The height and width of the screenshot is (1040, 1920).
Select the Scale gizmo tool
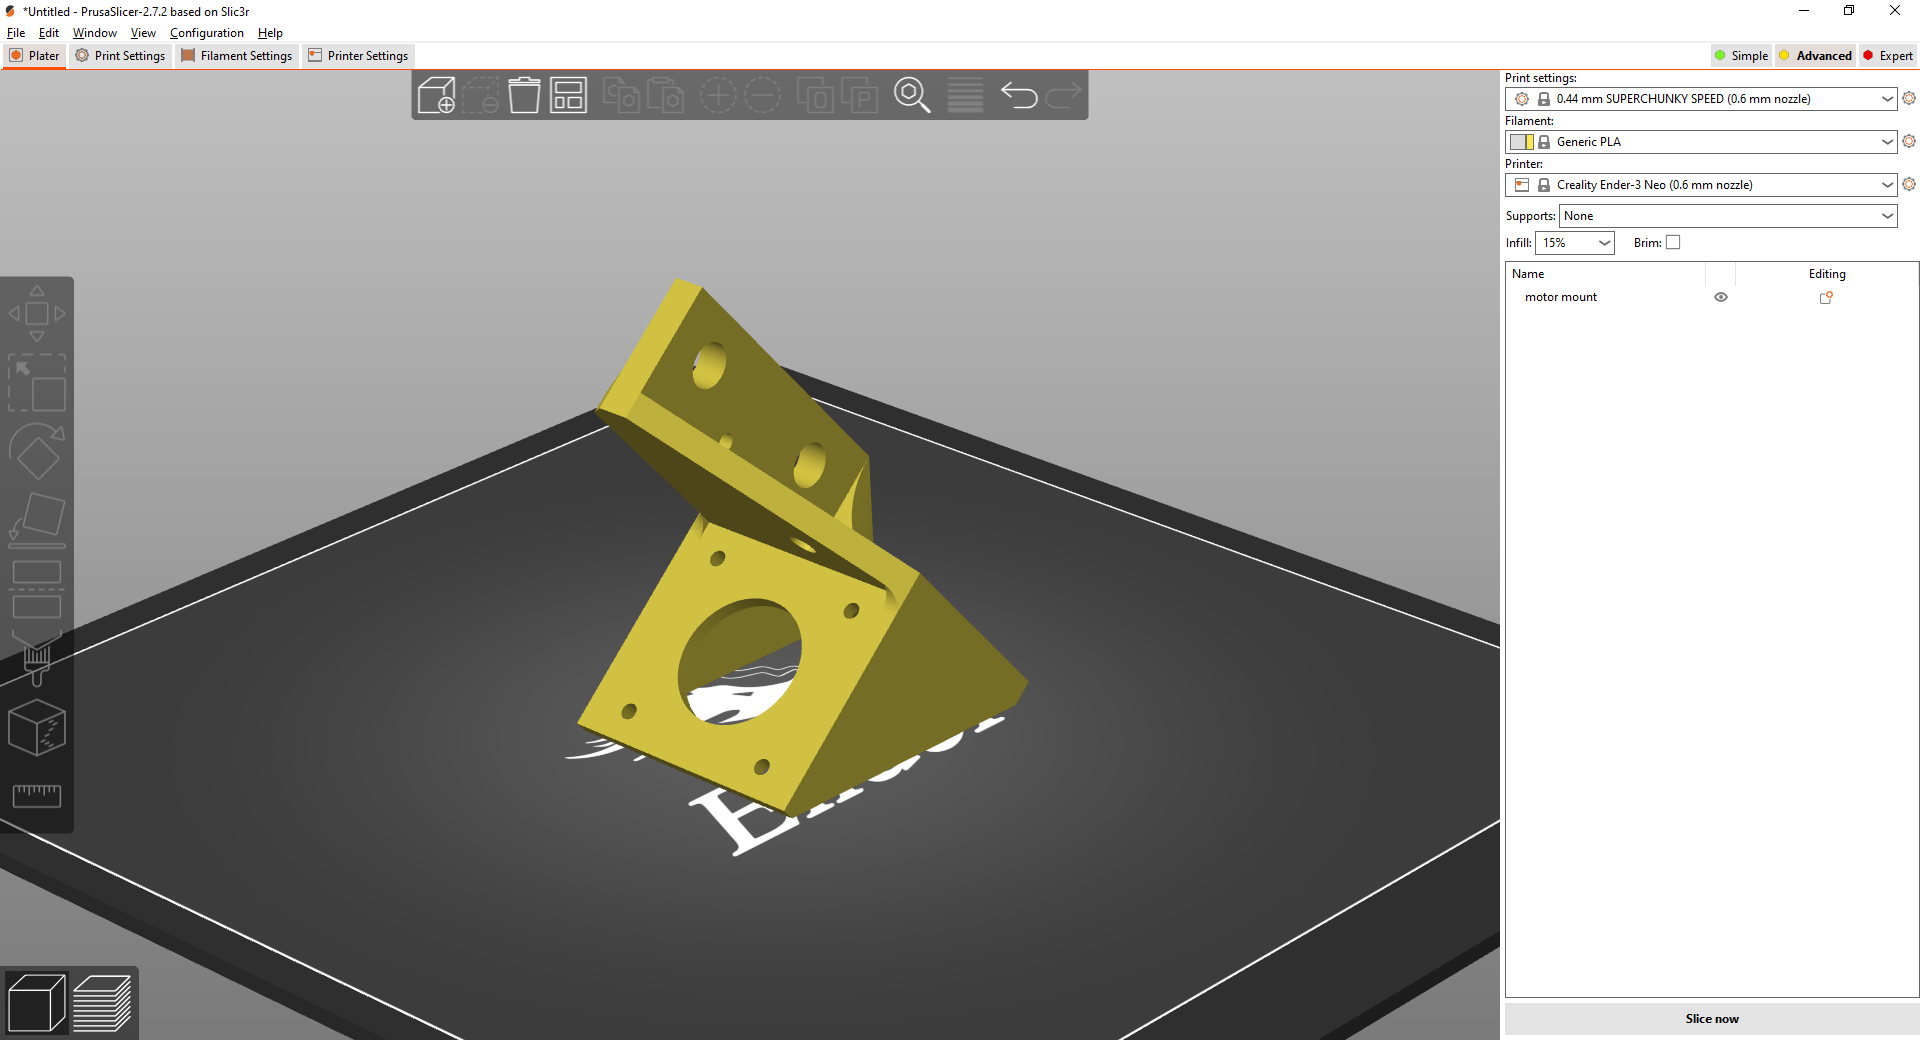(x=37, y=382)
